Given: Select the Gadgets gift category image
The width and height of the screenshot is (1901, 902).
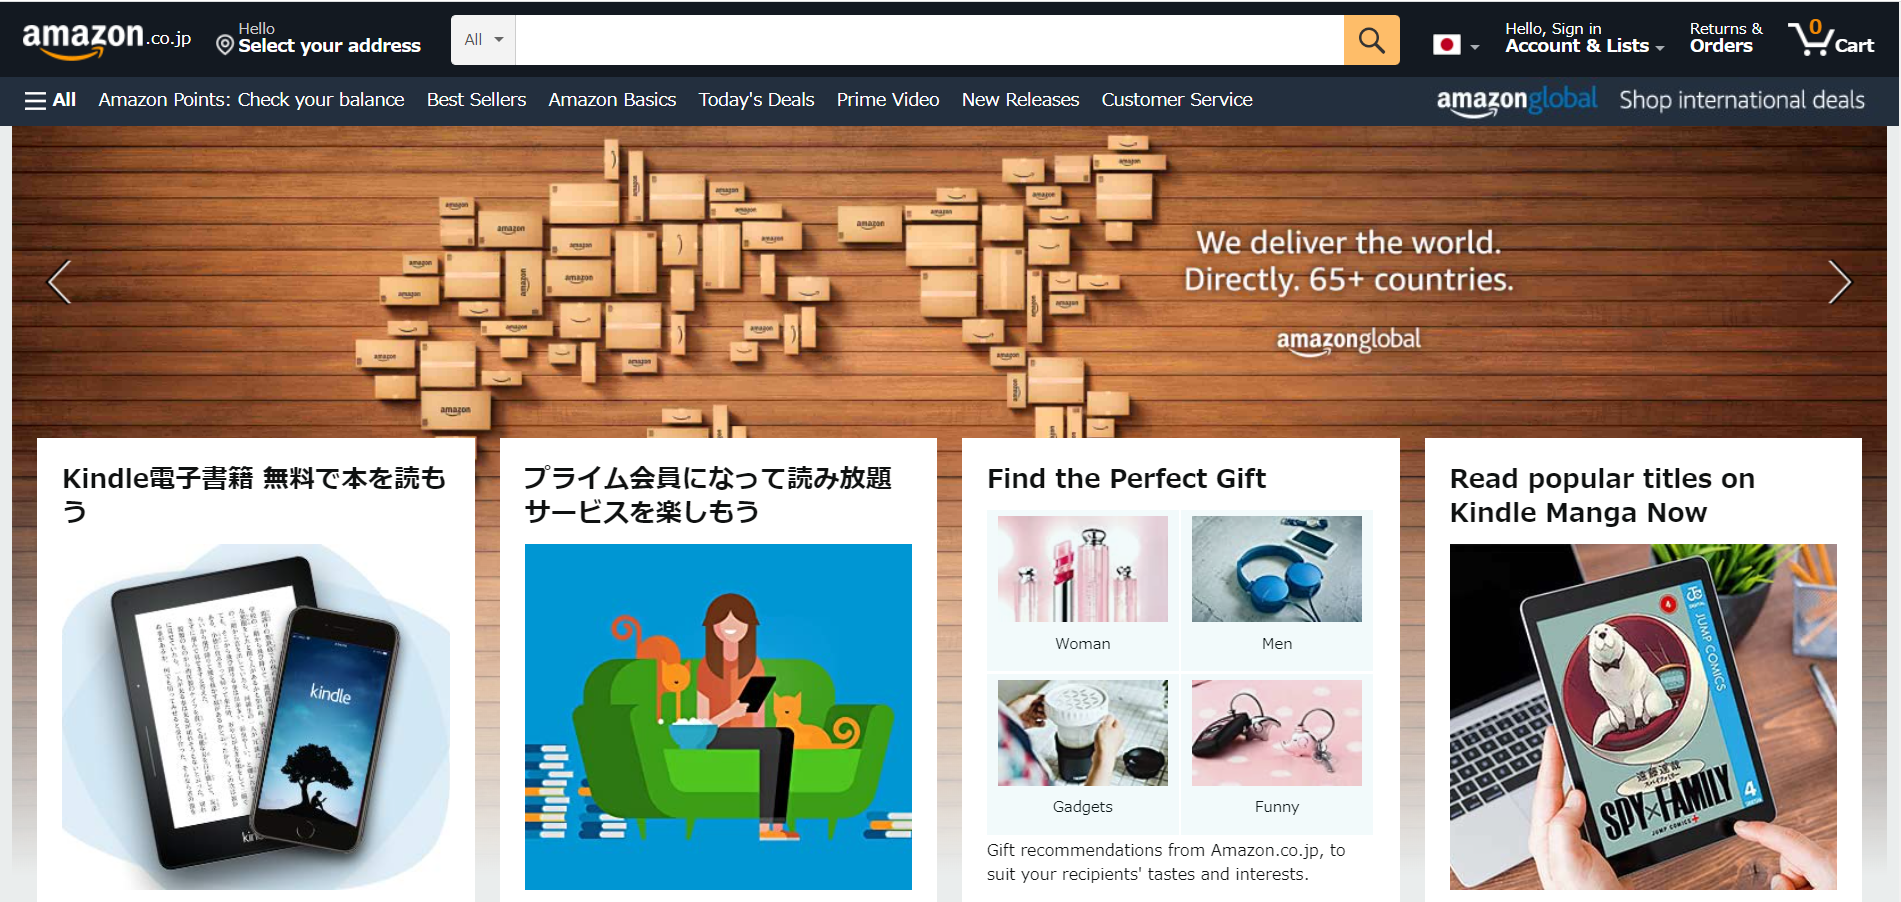Looking at the screenshot, I should 1082,733.
